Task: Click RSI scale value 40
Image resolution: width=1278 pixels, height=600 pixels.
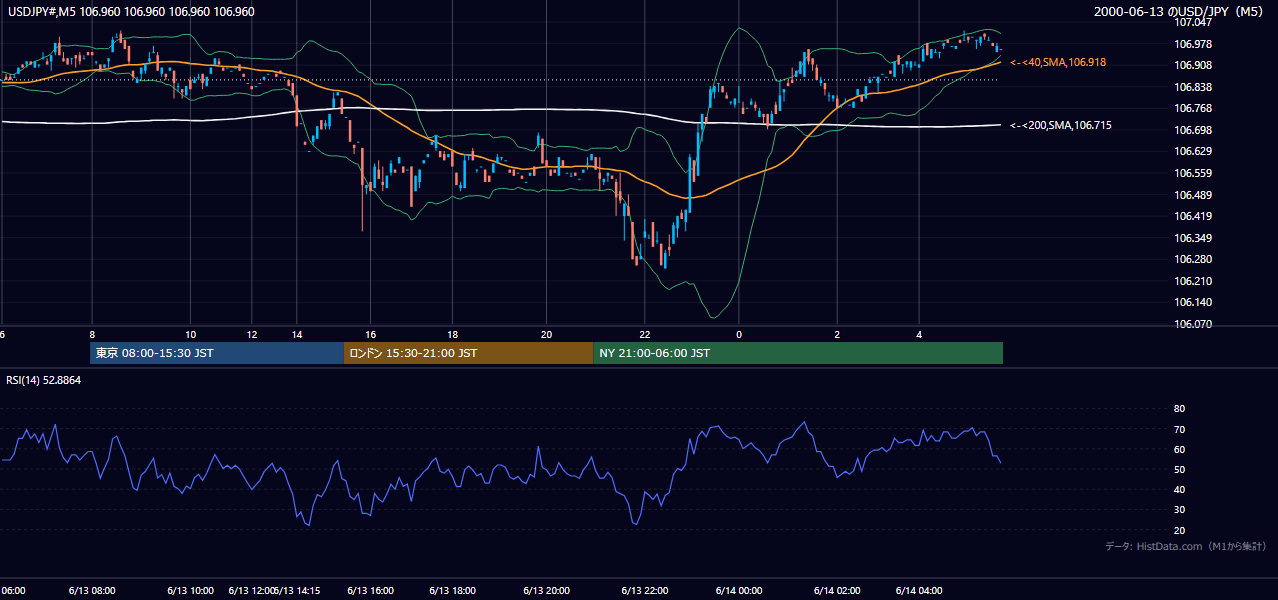Action: point(1180,489)
